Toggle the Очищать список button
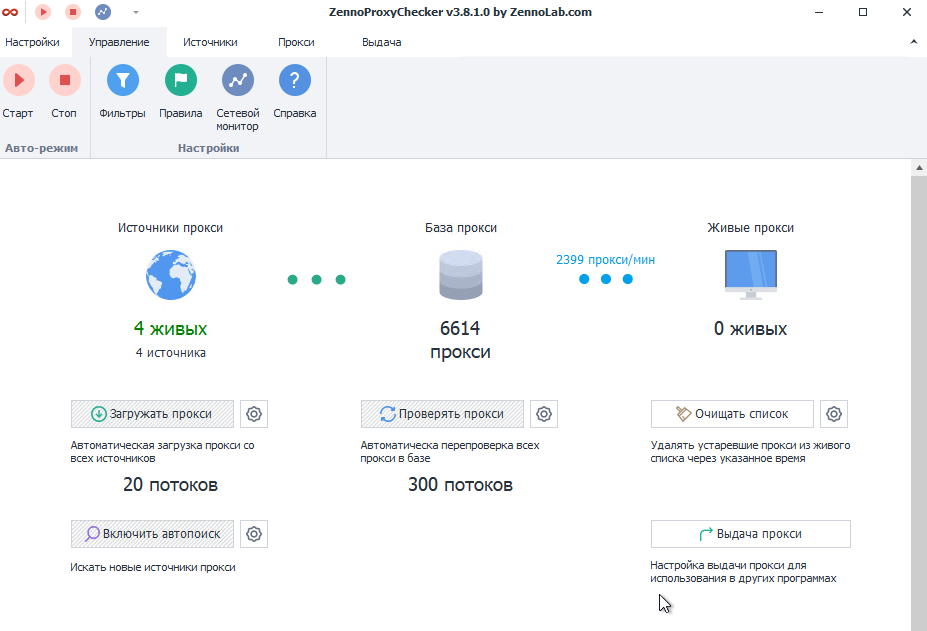The image size is (927, 631). (732, 414)
